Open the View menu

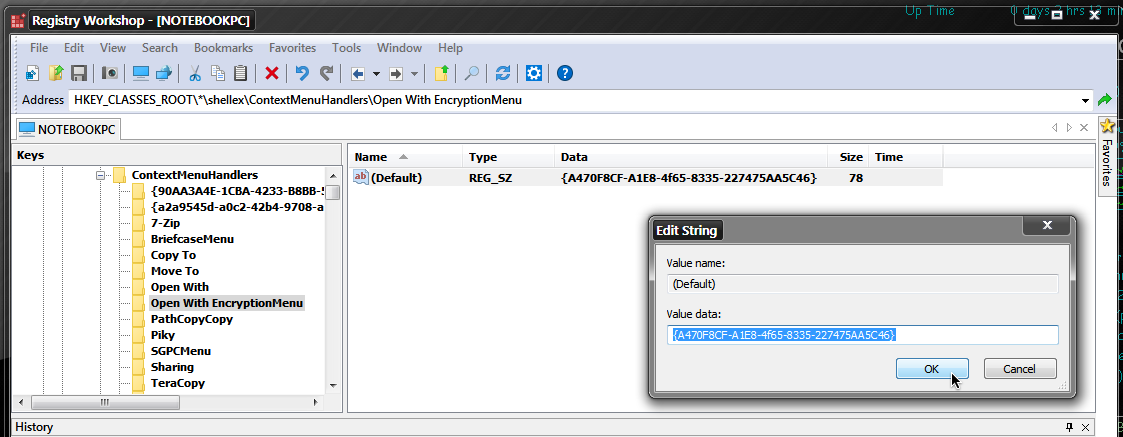[113, 48]
